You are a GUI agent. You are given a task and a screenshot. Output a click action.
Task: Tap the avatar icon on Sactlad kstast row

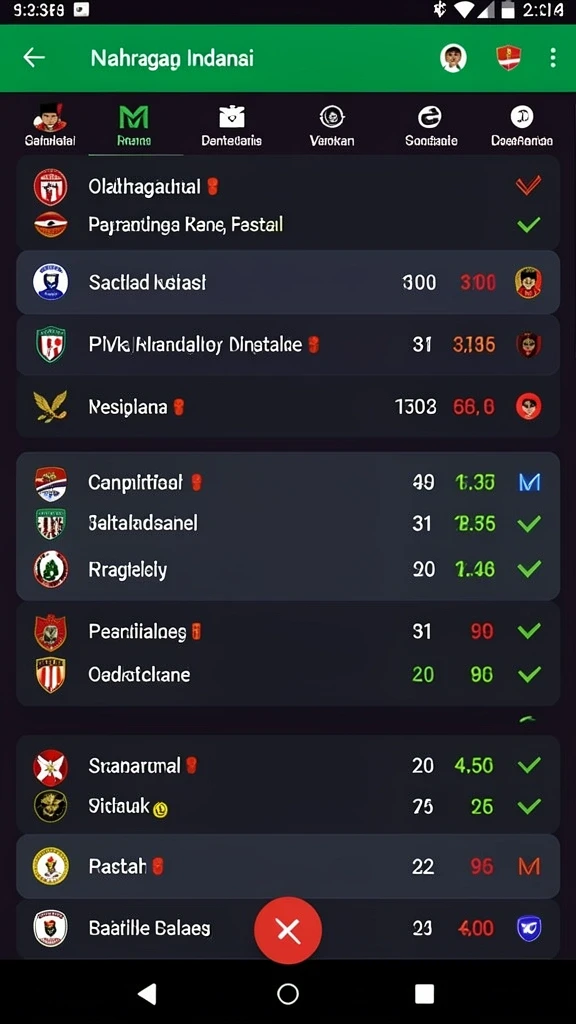click(528, 282)
